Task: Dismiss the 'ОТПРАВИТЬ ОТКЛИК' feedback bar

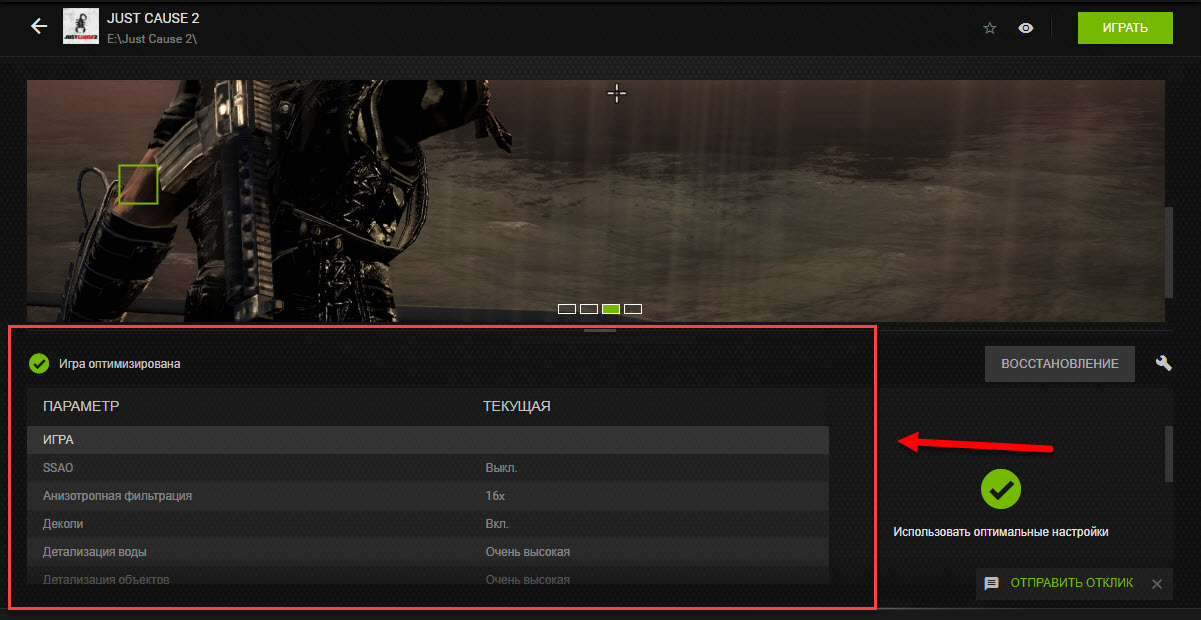Action: pos(1156,584)
